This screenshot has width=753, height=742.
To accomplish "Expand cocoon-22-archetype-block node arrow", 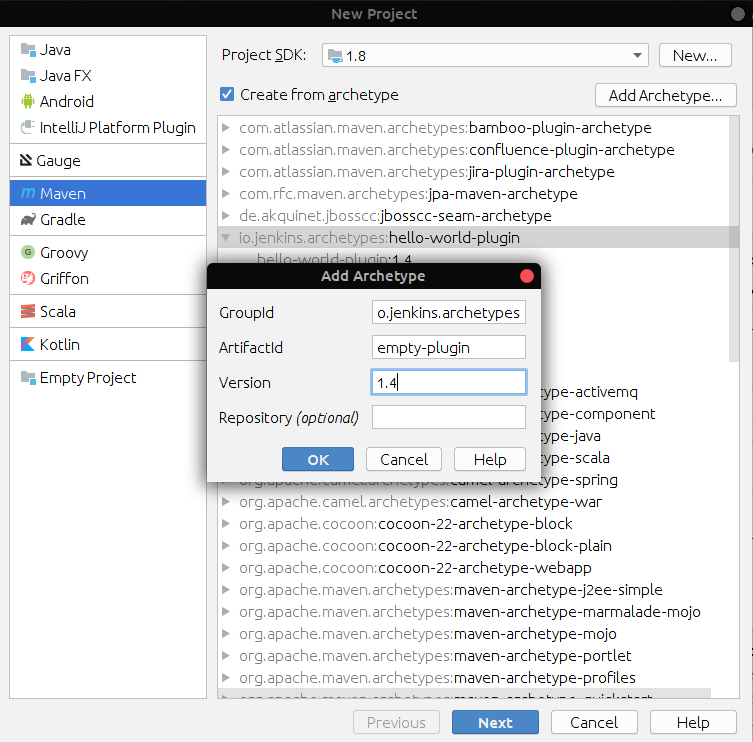I will click(x=225, y=524).
